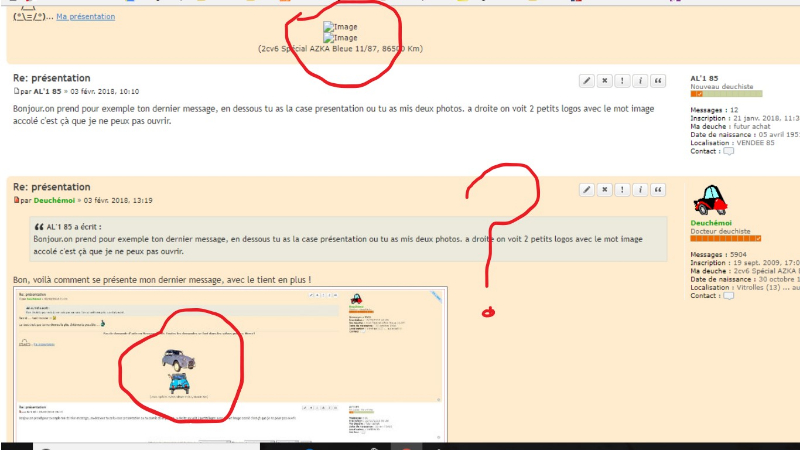Report AL'1 85's post with exclamation icon

[x=622, y=80]
